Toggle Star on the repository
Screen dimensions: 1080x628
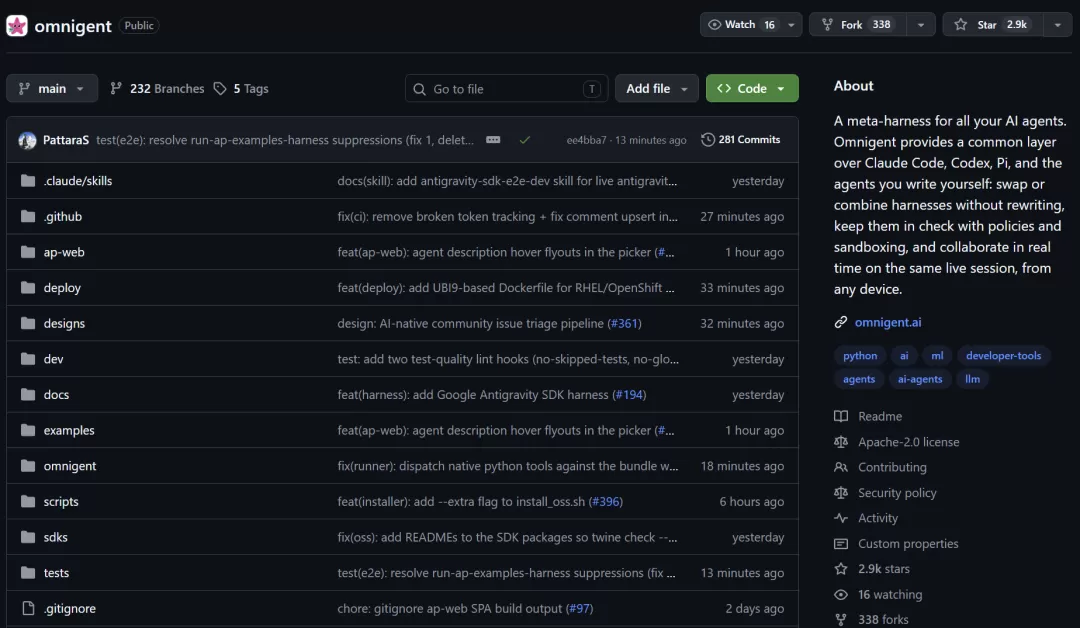tap(993, 25)
